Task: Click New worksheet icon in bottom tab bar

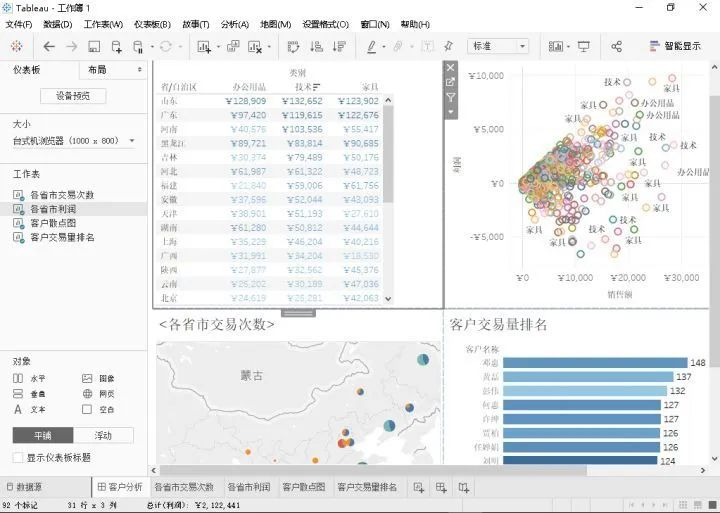Action: click(419, 488)
